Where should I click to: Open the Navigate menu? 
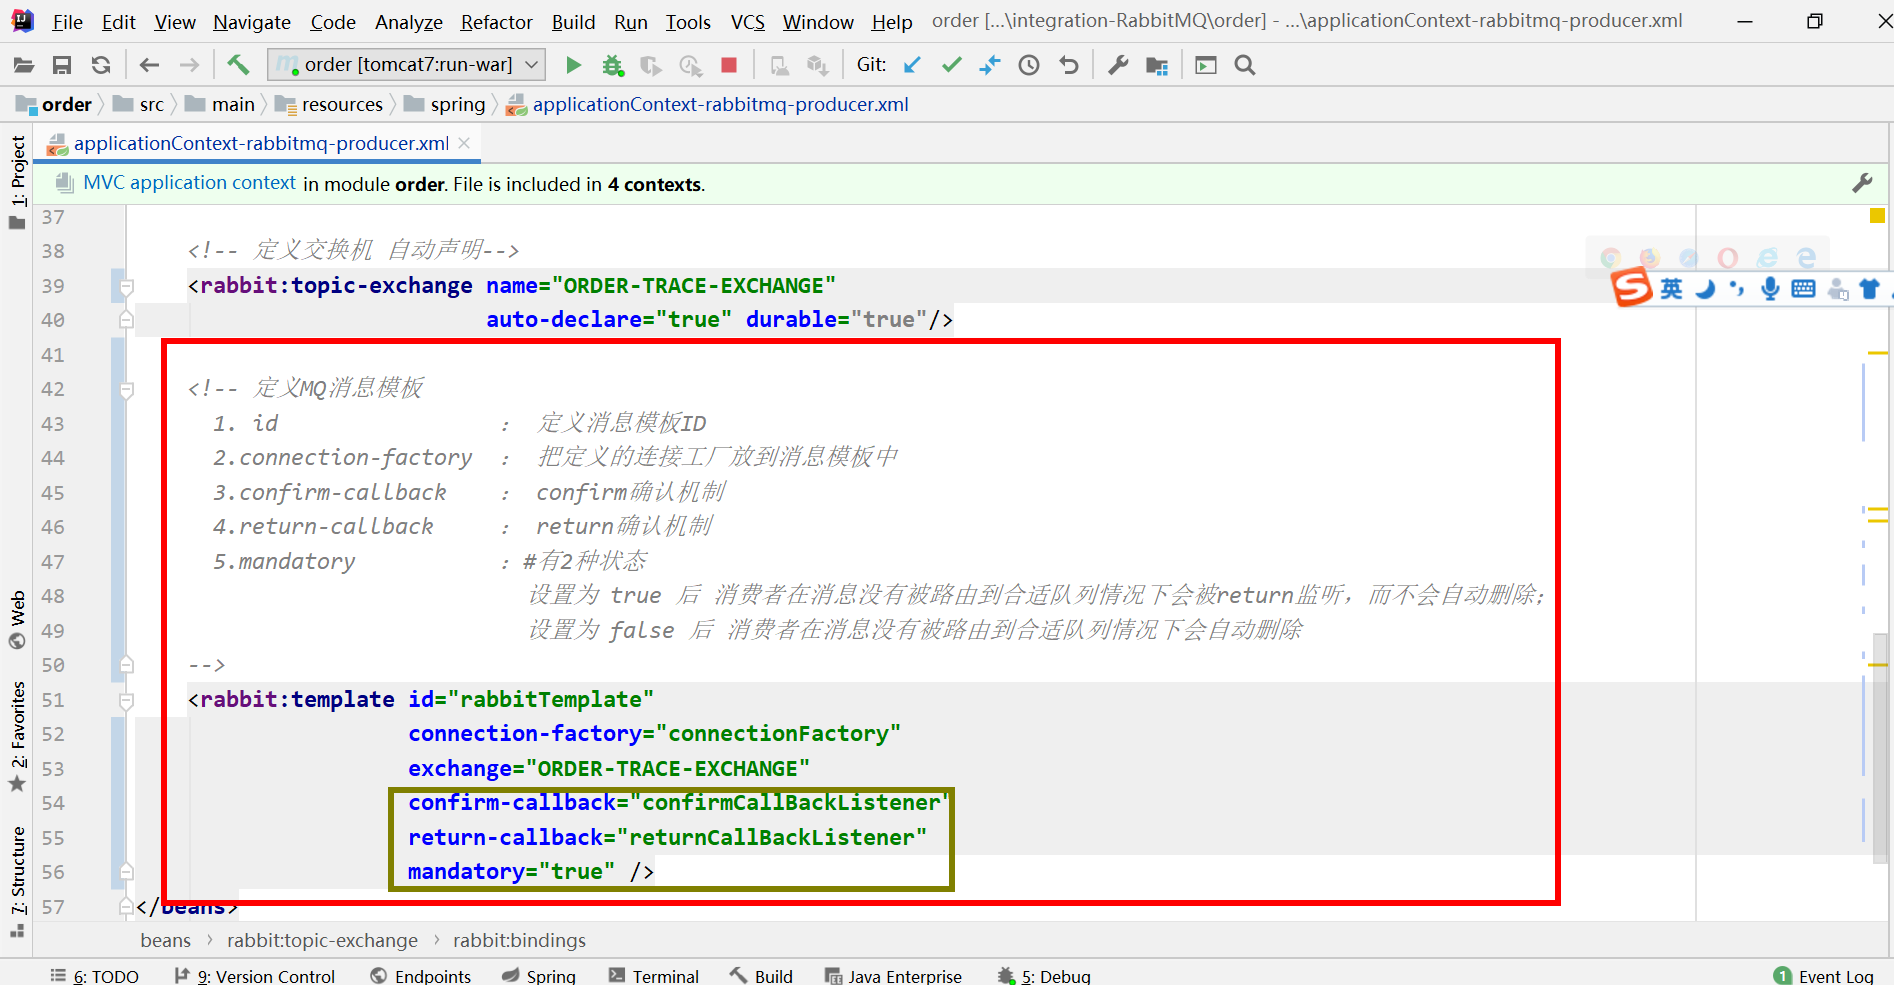pos(252,21)
